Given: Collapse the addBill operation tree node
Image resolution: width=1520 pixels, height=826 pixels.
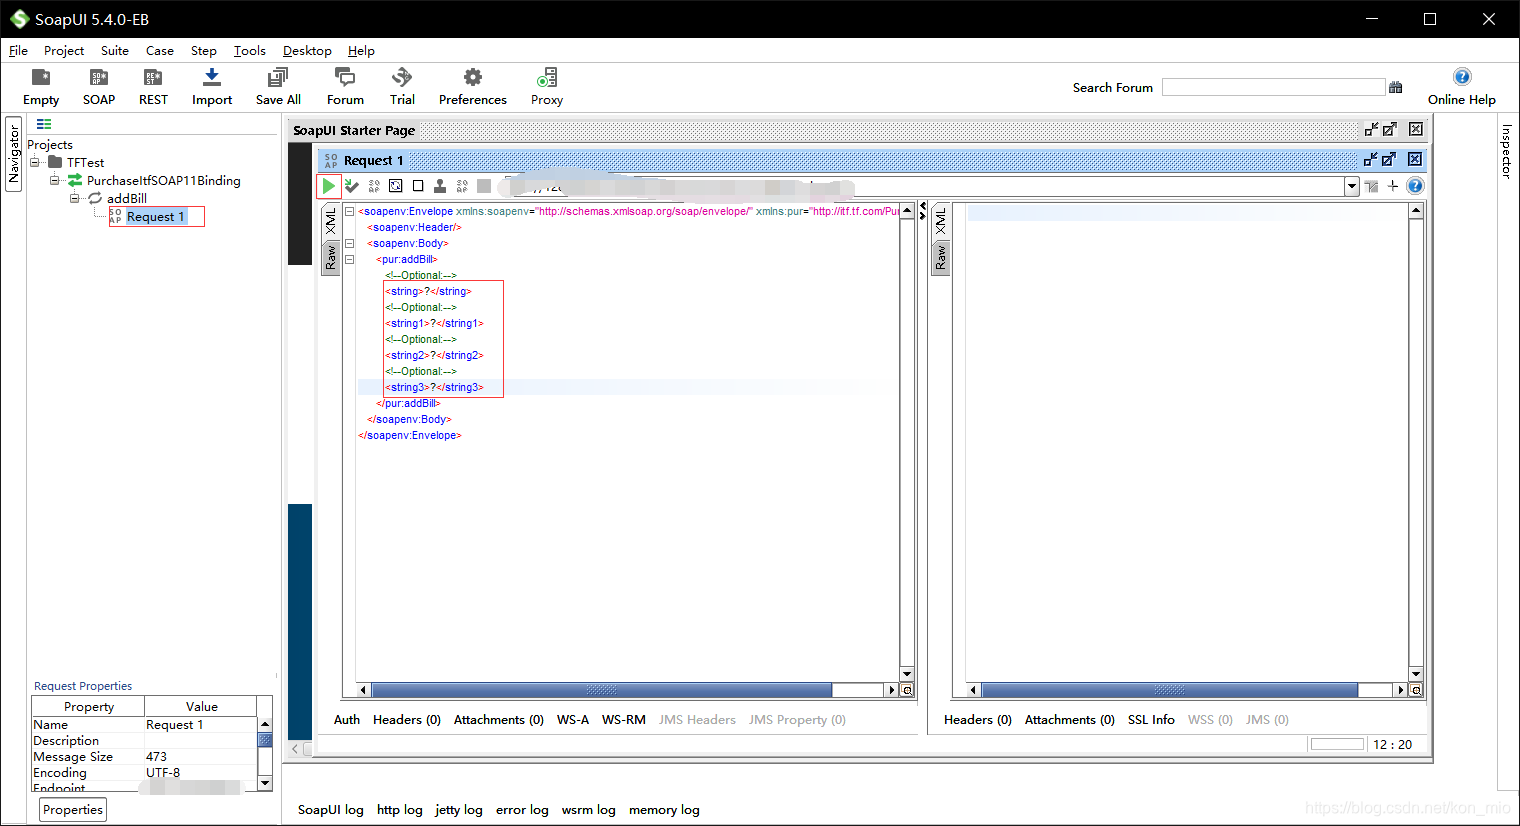Looking at the screenshot, I should (x=74, y=198).
